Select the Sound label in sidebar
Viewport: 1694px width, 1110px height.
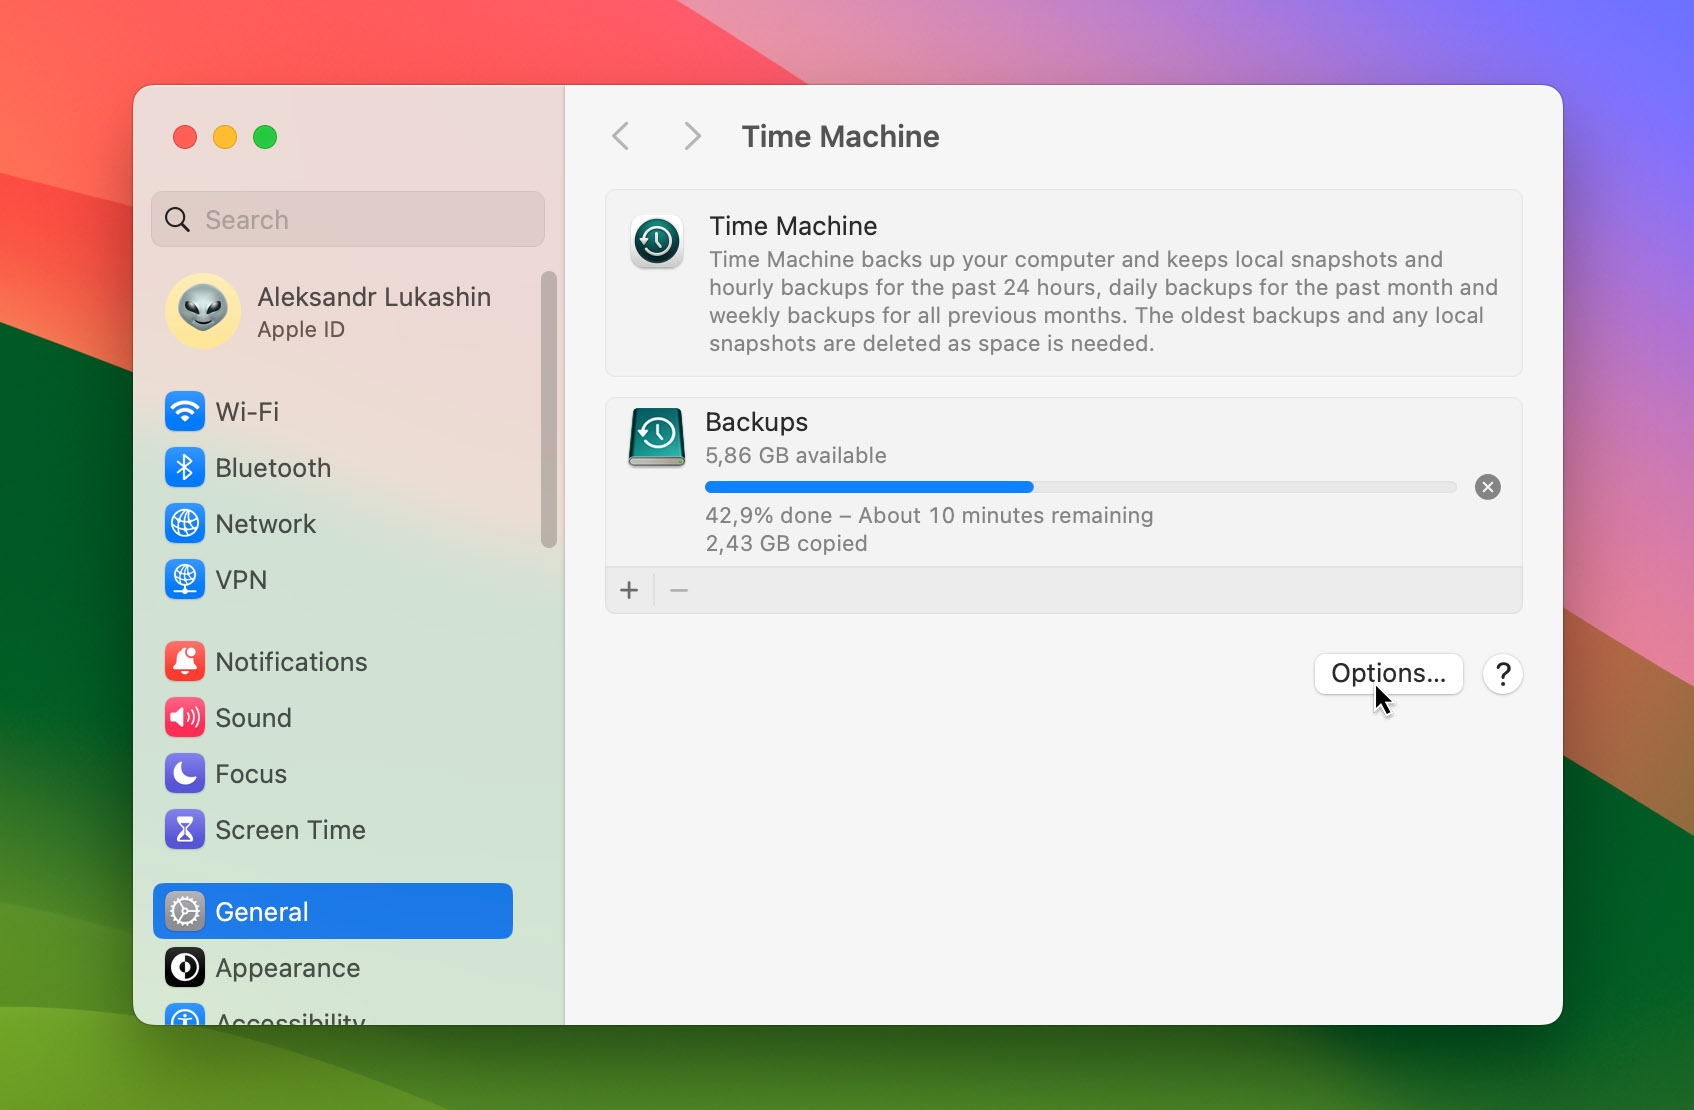pos(254,717)
